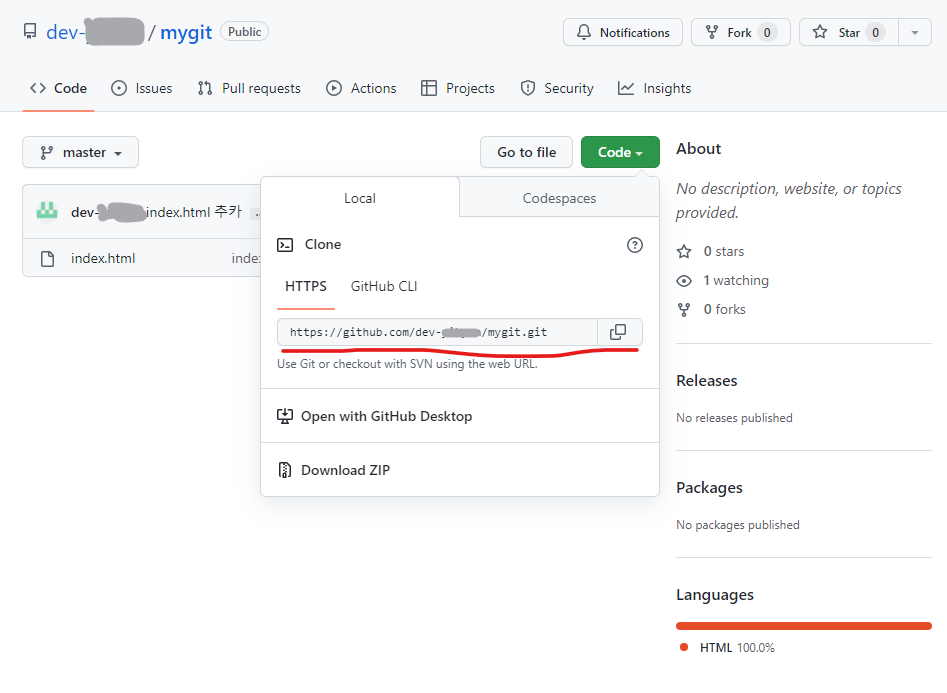Click the HTML language bar
The height and width of the screenshot is (693, 947).
(x=804, y=626)
